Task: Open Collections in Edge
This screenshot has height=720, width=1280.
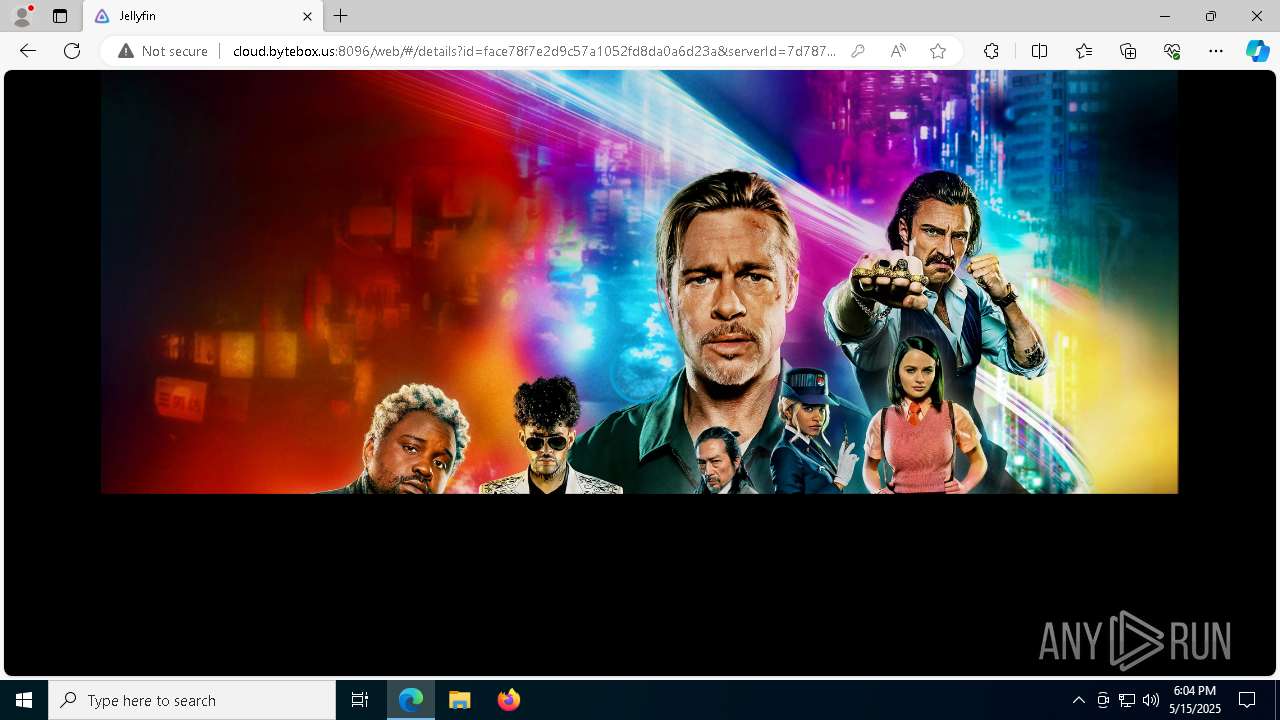Action: pyautogui.click(x=1128, y=51)
